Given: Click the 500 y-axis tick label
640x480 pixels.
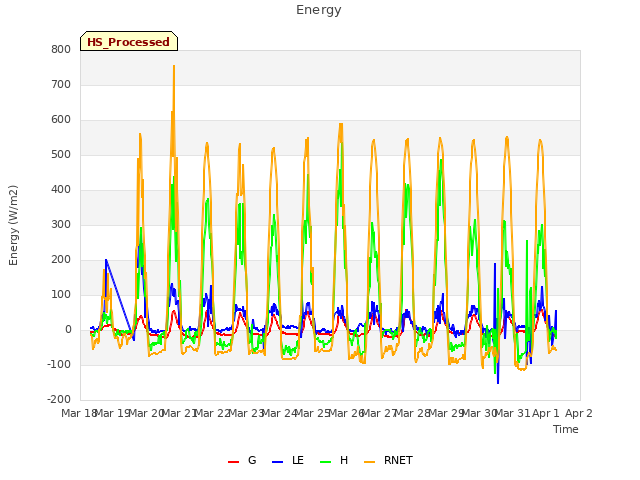Looking at the screenshot, I should coord(61,155).
